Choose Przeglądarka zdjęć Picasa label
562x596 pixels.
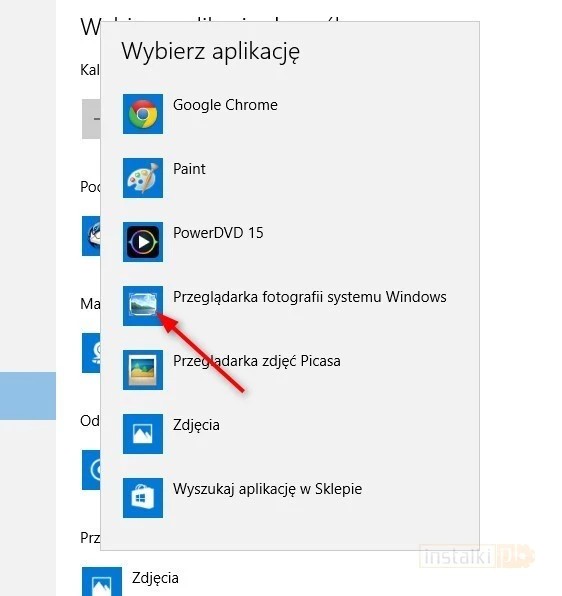[257, 361]
